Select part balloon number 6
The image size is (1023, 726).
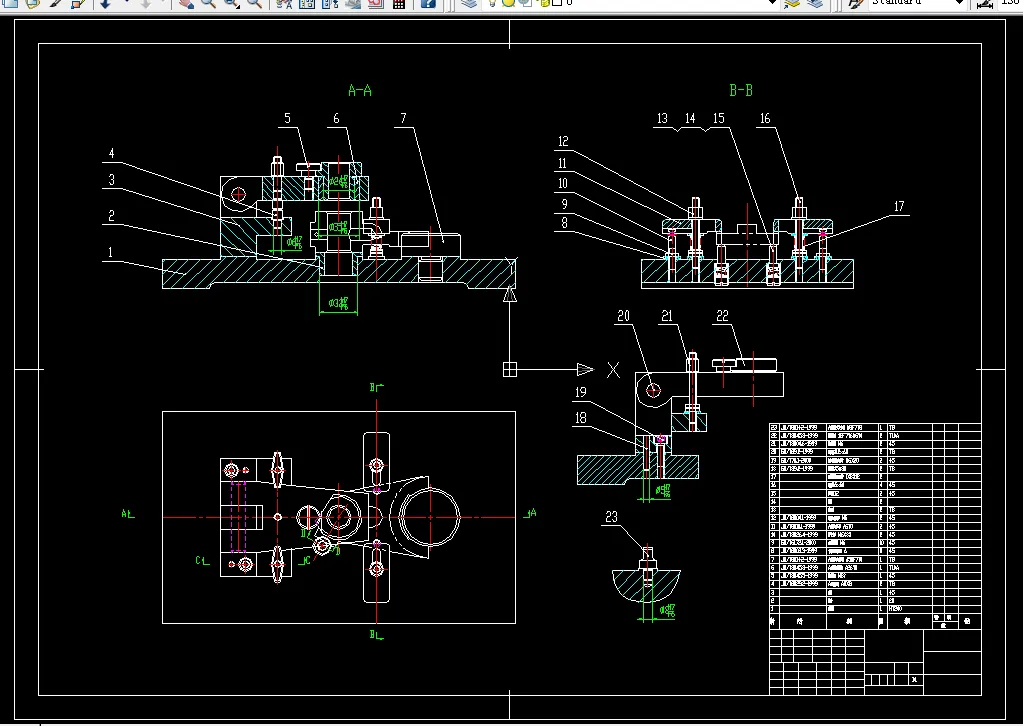click(336, 118)
